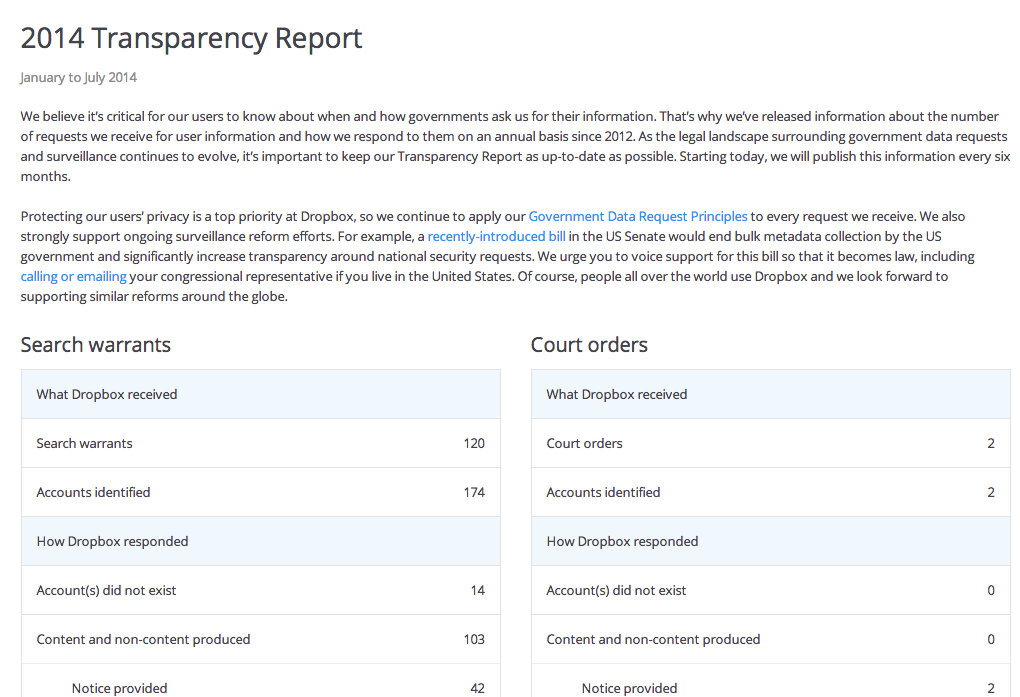Follow the calling or emailing link
This screenshot has width=1020, height=697.
pyautogui.click(x=74, y=277)
